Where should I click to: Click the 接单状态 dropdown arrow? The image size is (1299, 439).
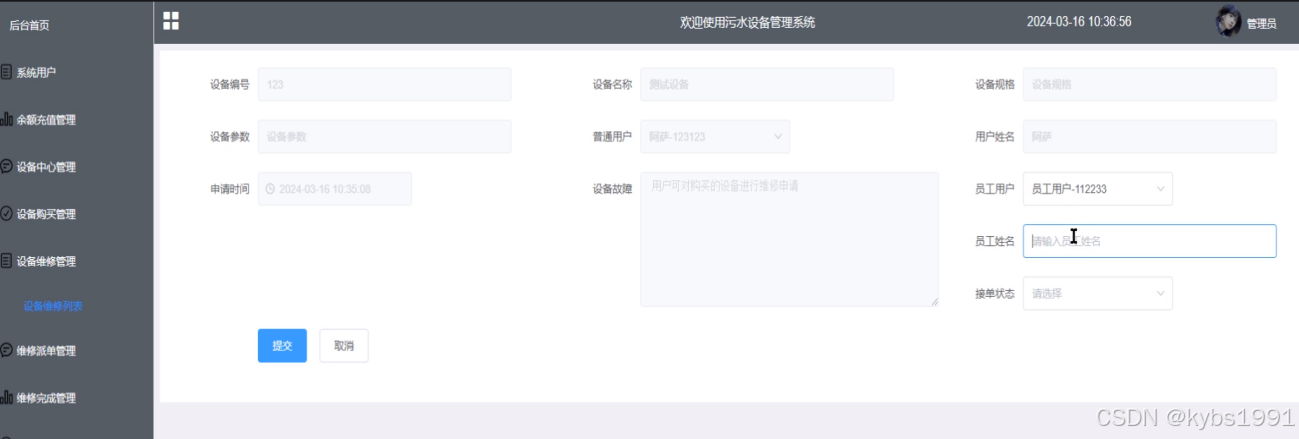1161,293
